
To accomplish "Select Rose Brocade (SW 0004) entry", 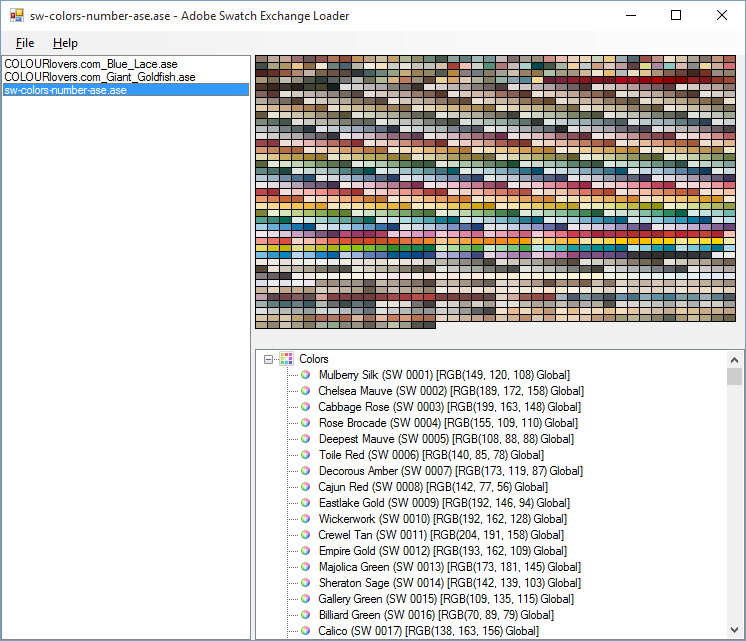I will click(x=448, y=423).
